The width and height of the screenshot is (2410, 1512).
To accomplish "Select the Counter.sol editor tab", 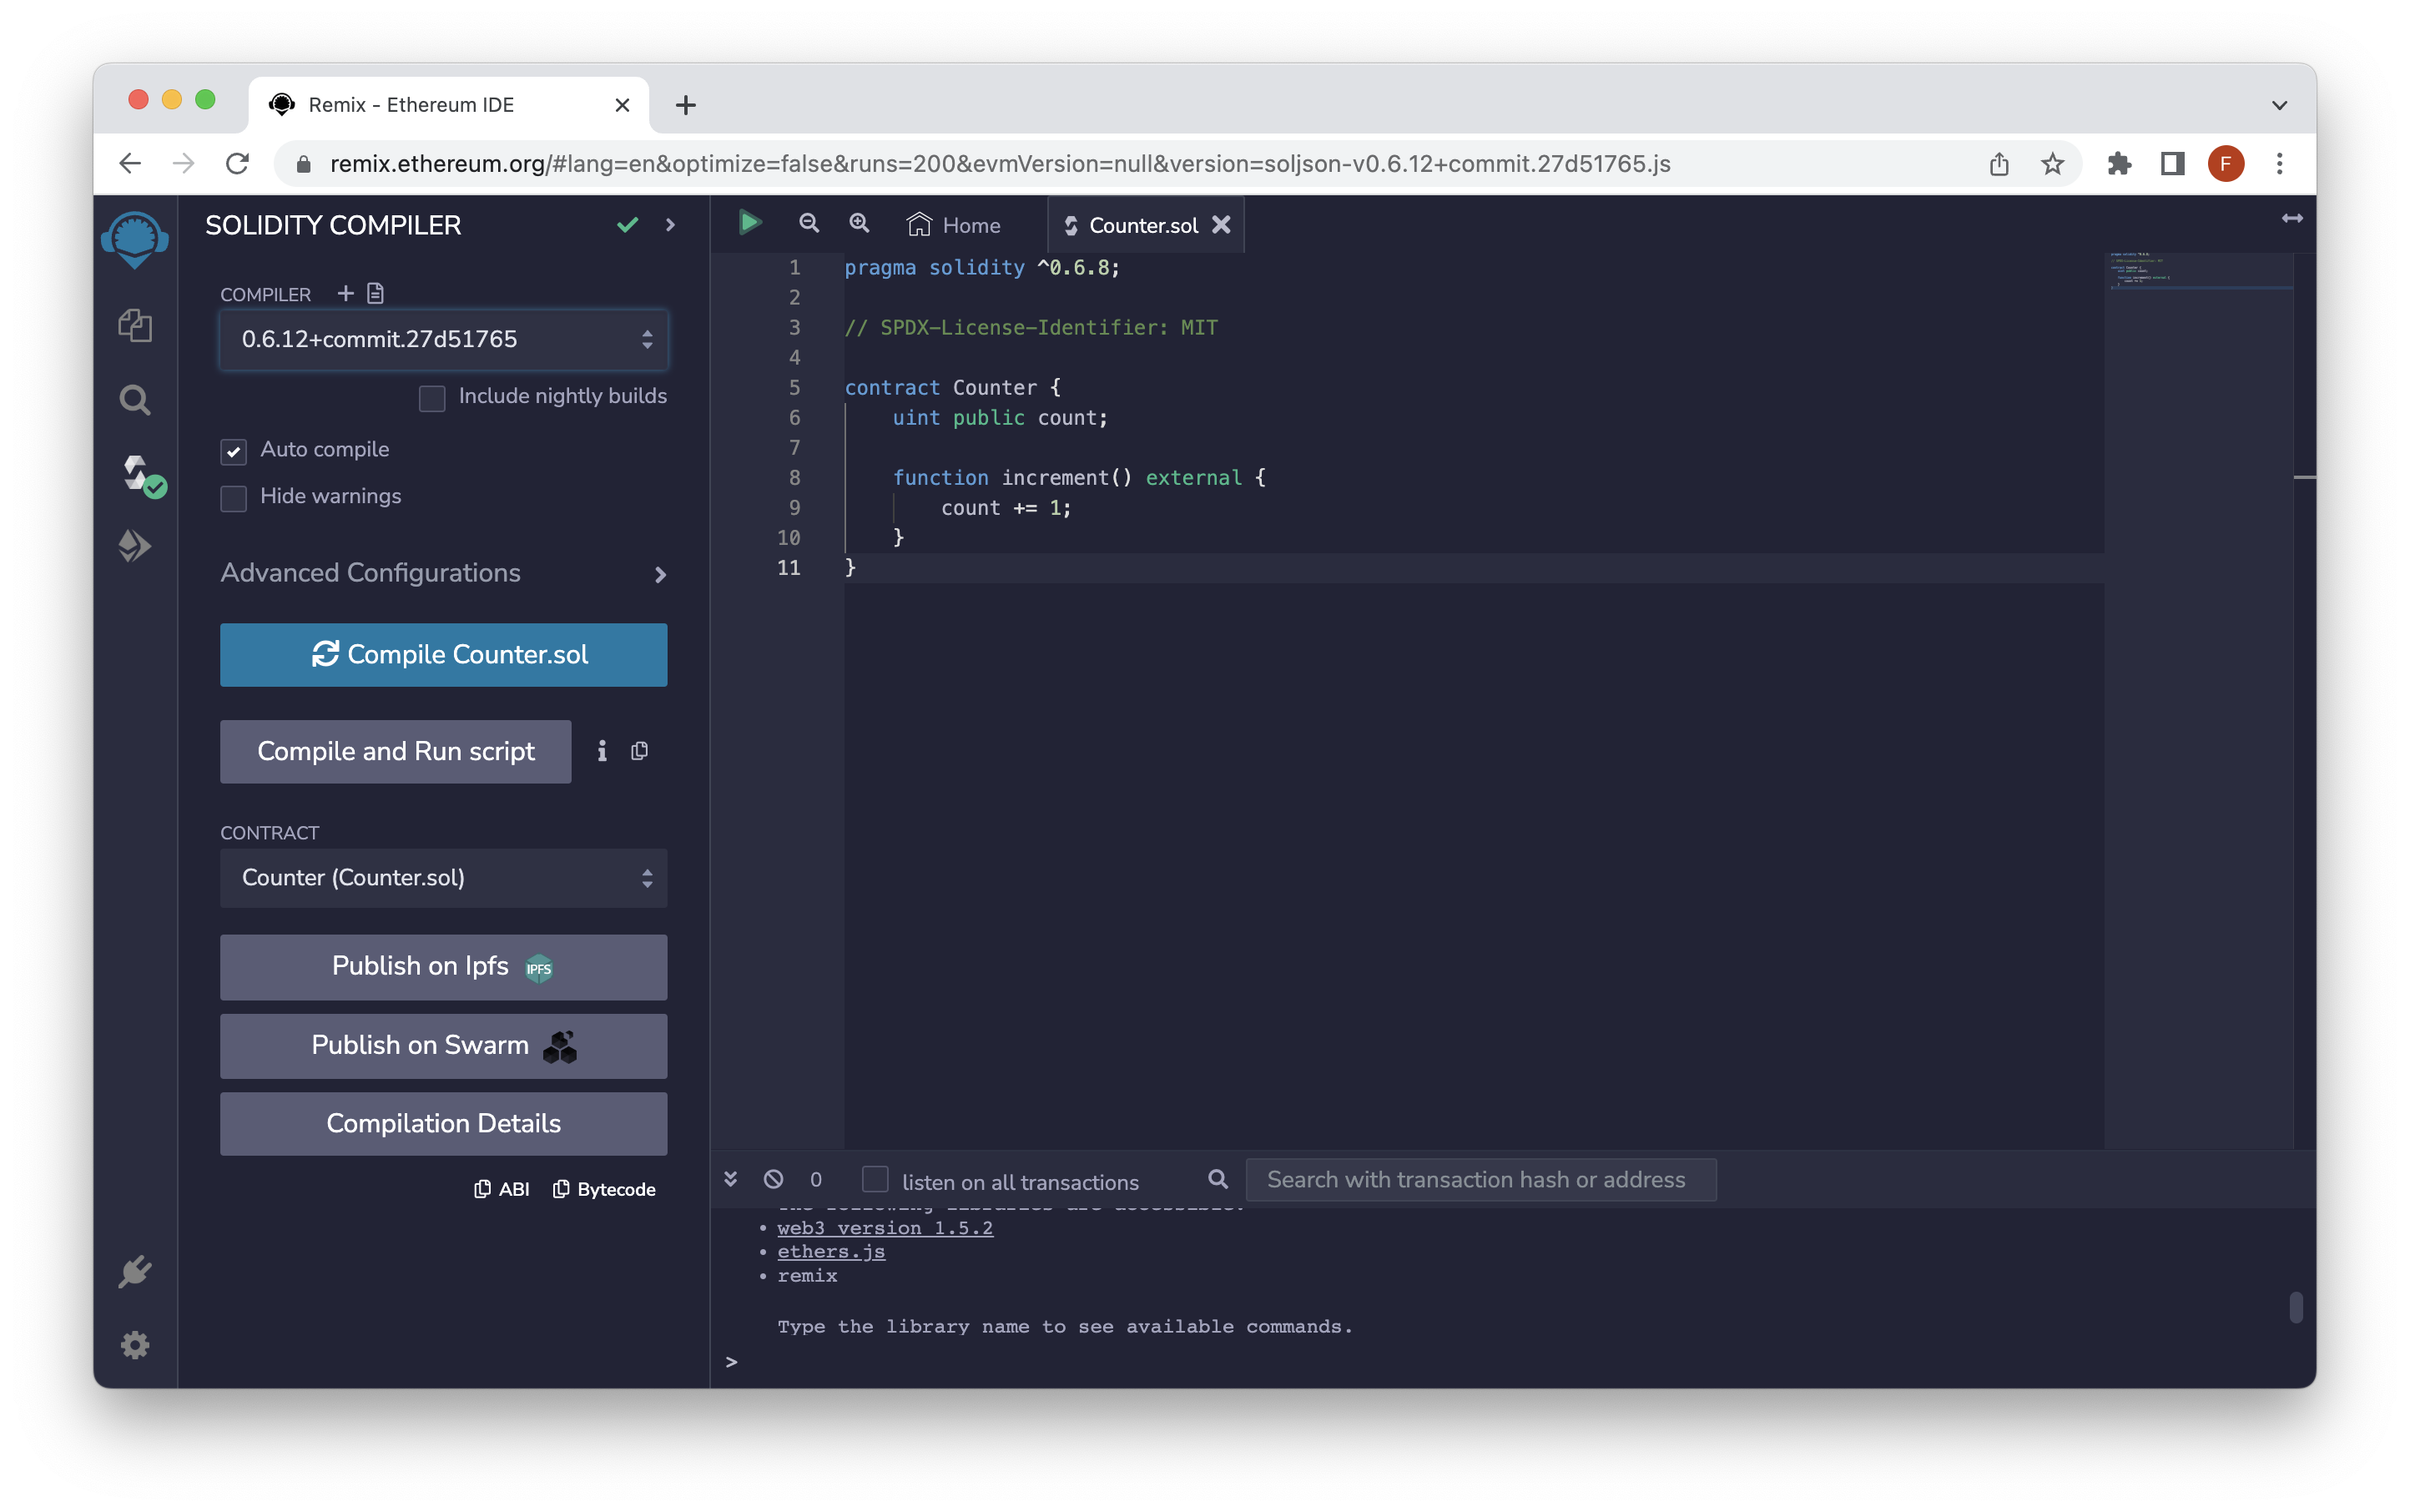I will coord(1142,223).
